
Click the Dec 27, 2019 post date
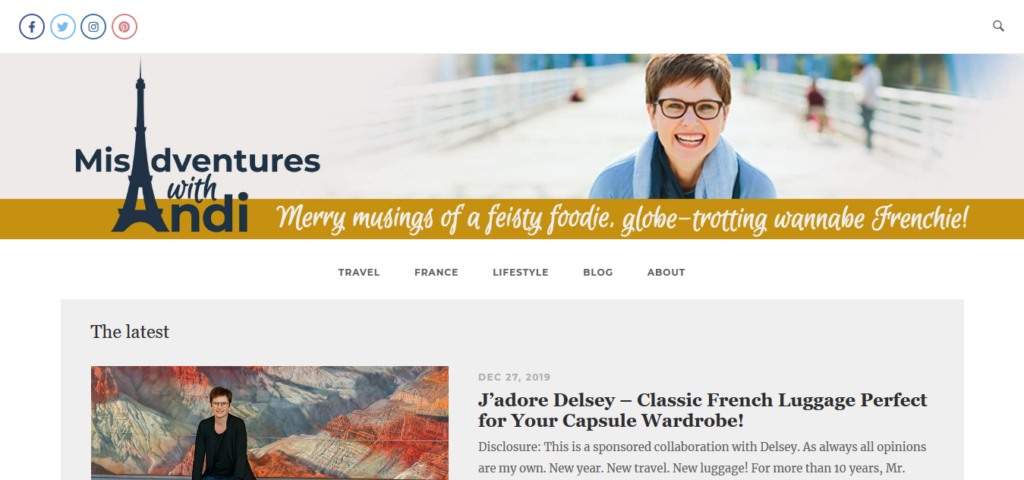pos(514,377)
